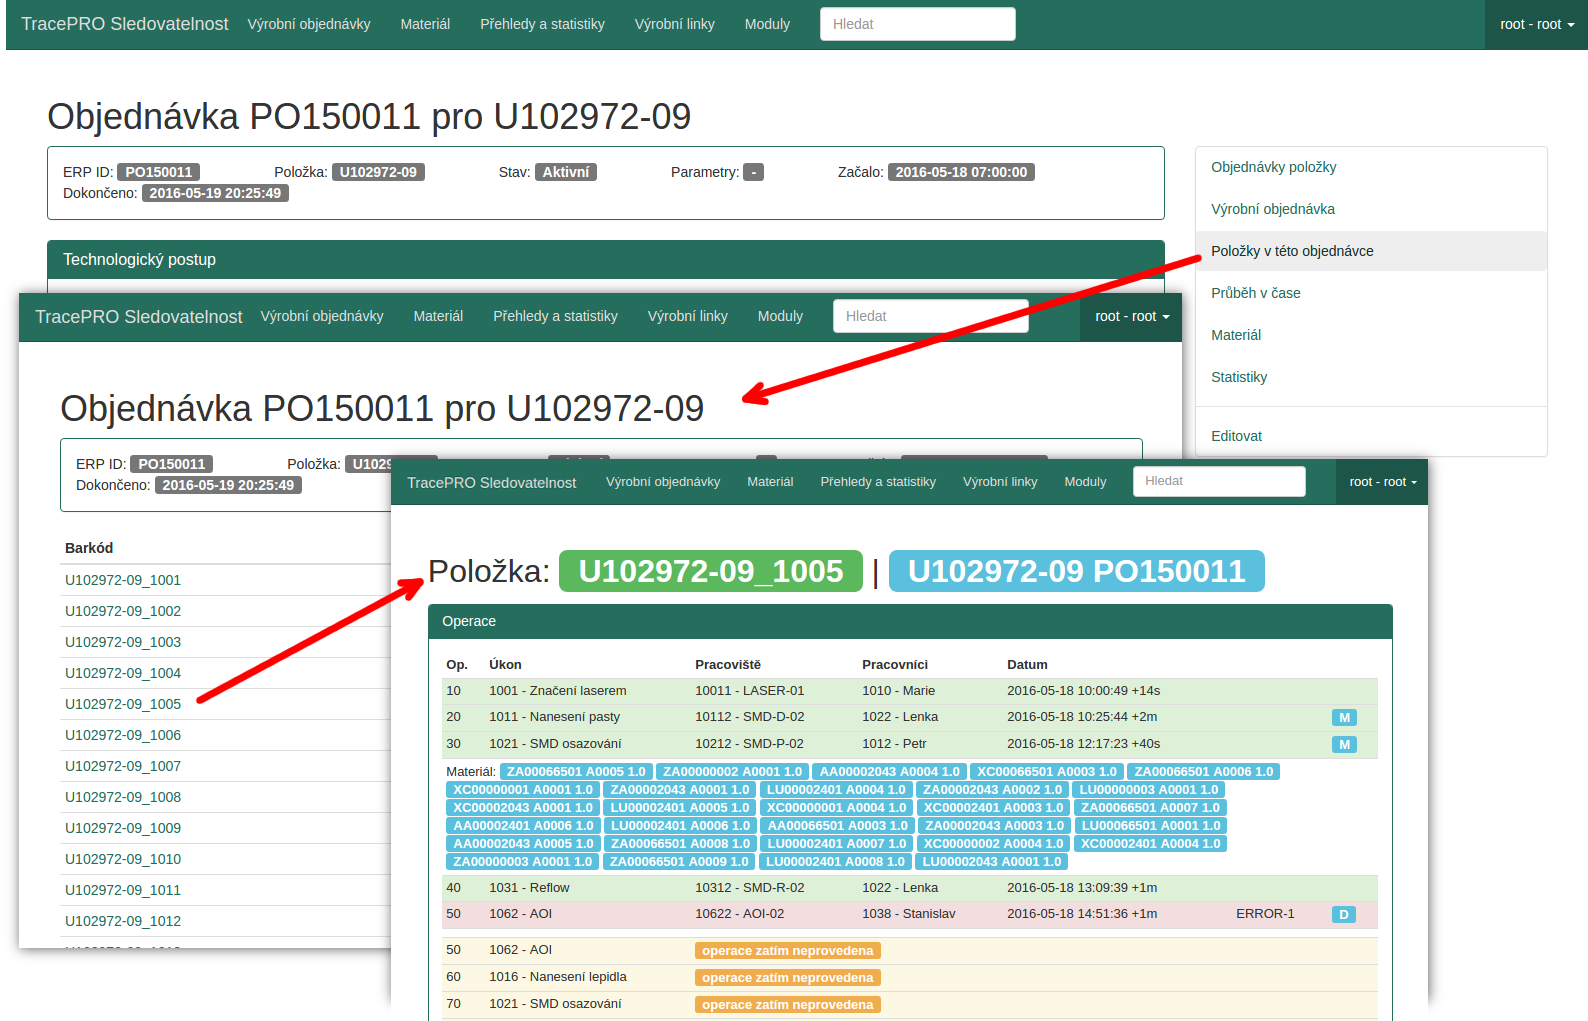The height and width of the screenshot is (1021, 1588).
Task: Open Statistiky sidebar link
Action: 1371,377
